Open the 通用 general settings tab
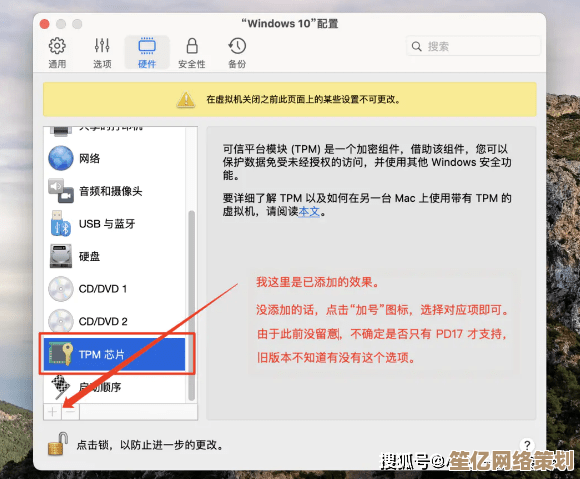This screenshot has height=479, width=580. tap(57, 53)
